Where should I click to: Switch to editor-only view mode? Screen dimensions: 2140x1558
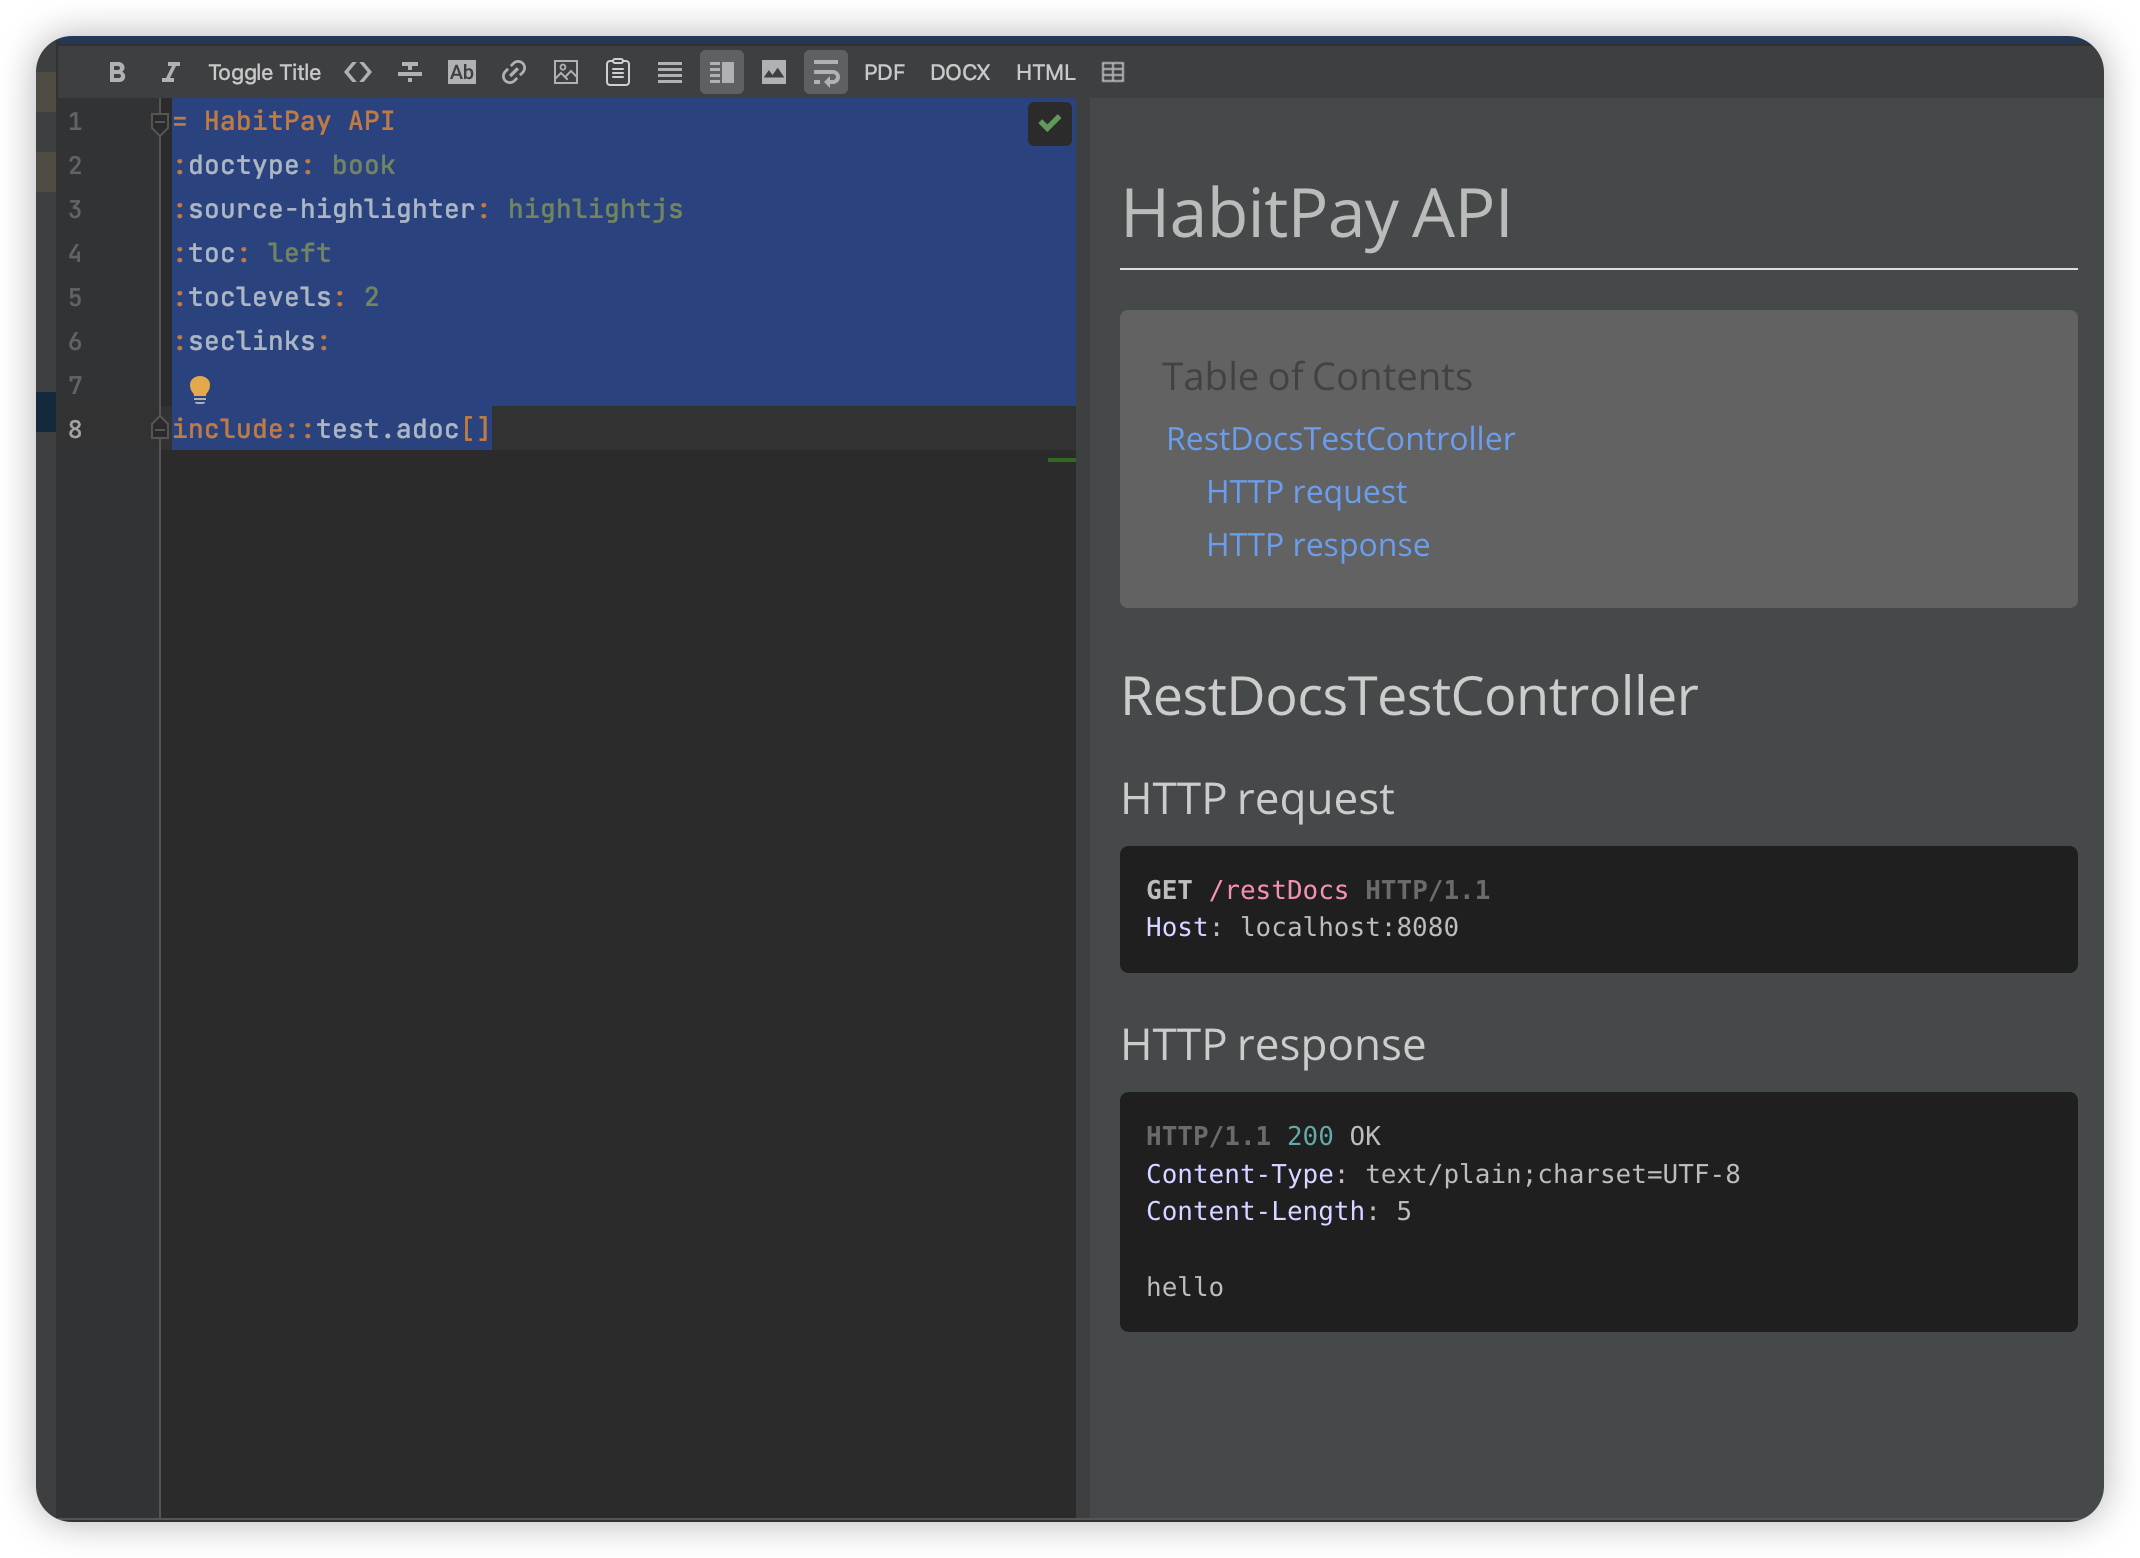pos(670,72)
